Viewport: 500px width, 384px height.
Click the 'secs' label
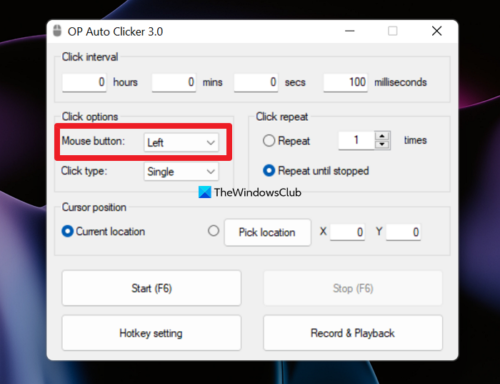(x=295, y=82)
